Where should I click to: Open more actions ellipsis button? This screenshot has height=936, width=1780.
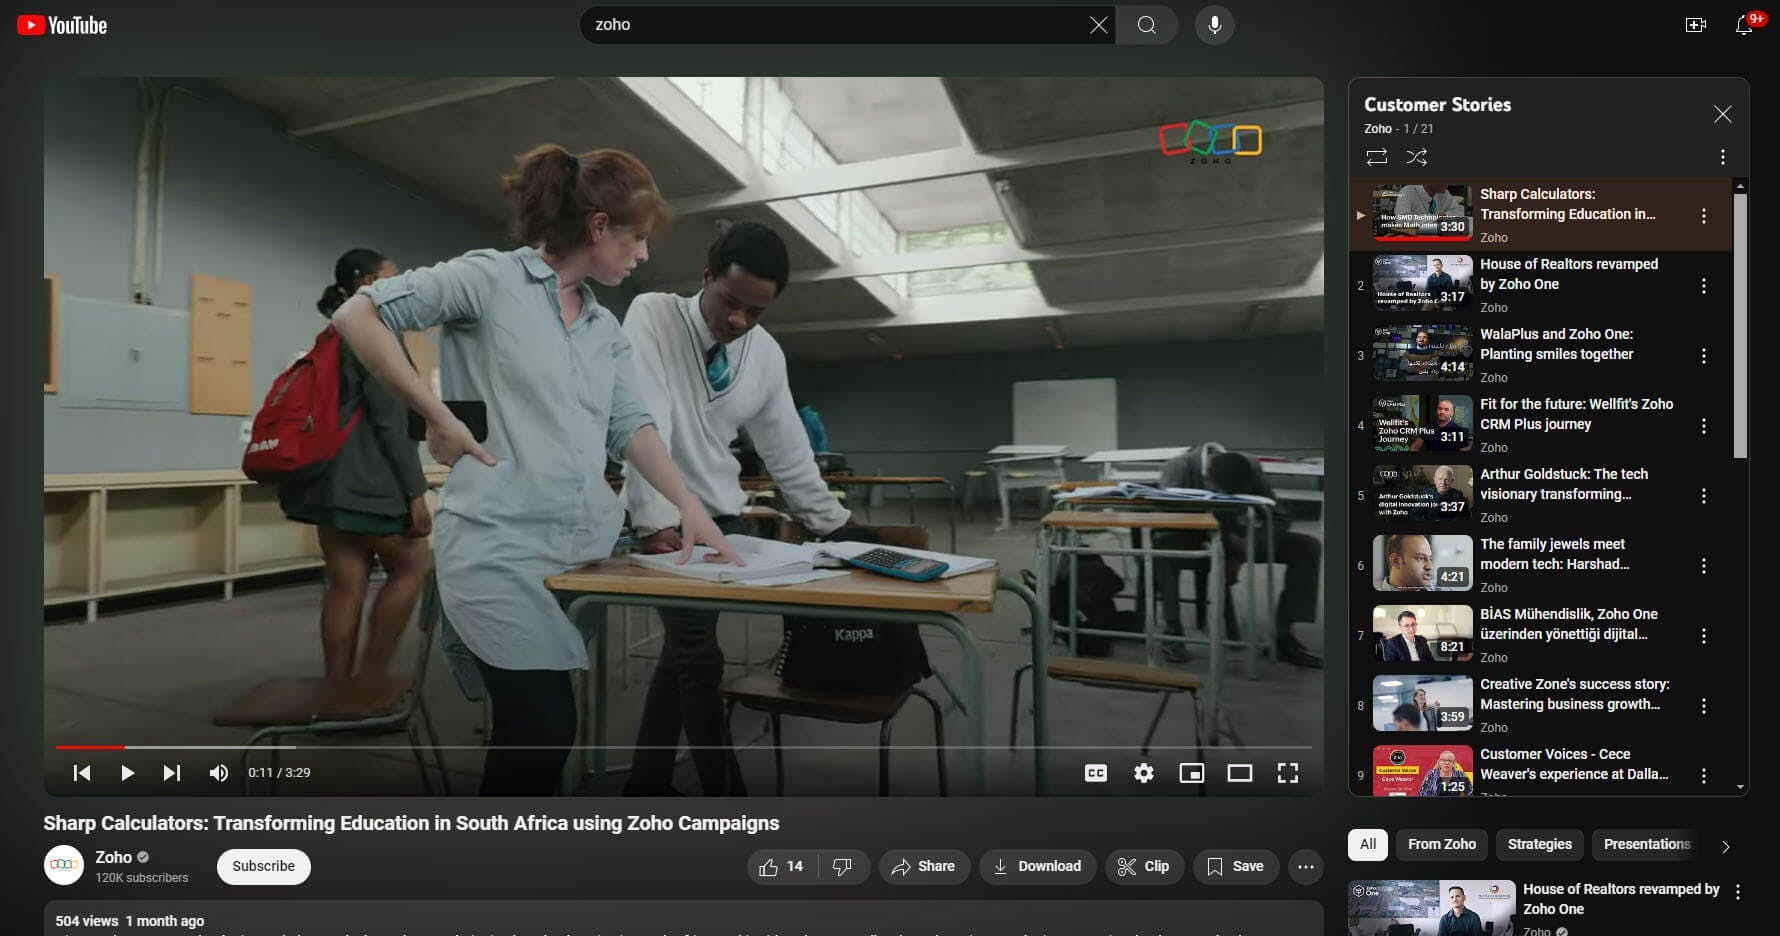(x=1306, y=867)
